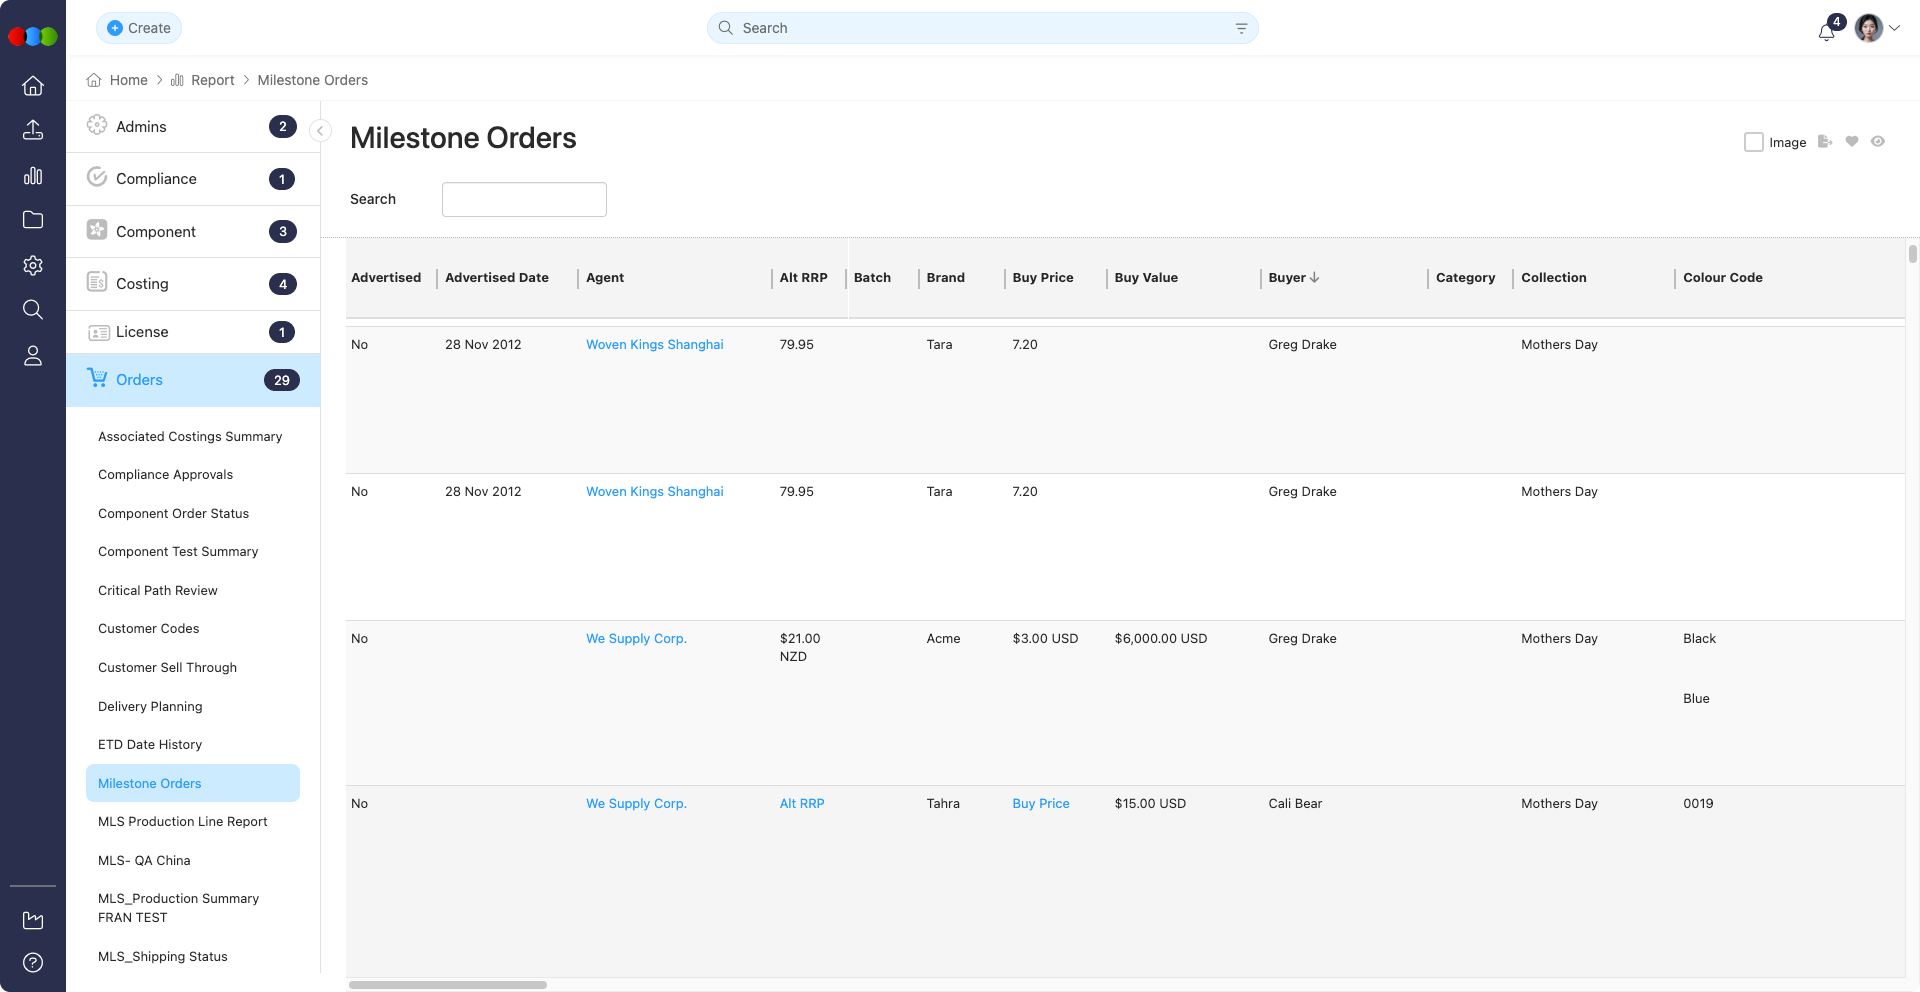Collapse the side panel with chevron
The image size is (1920, 992).
point(320,131)
